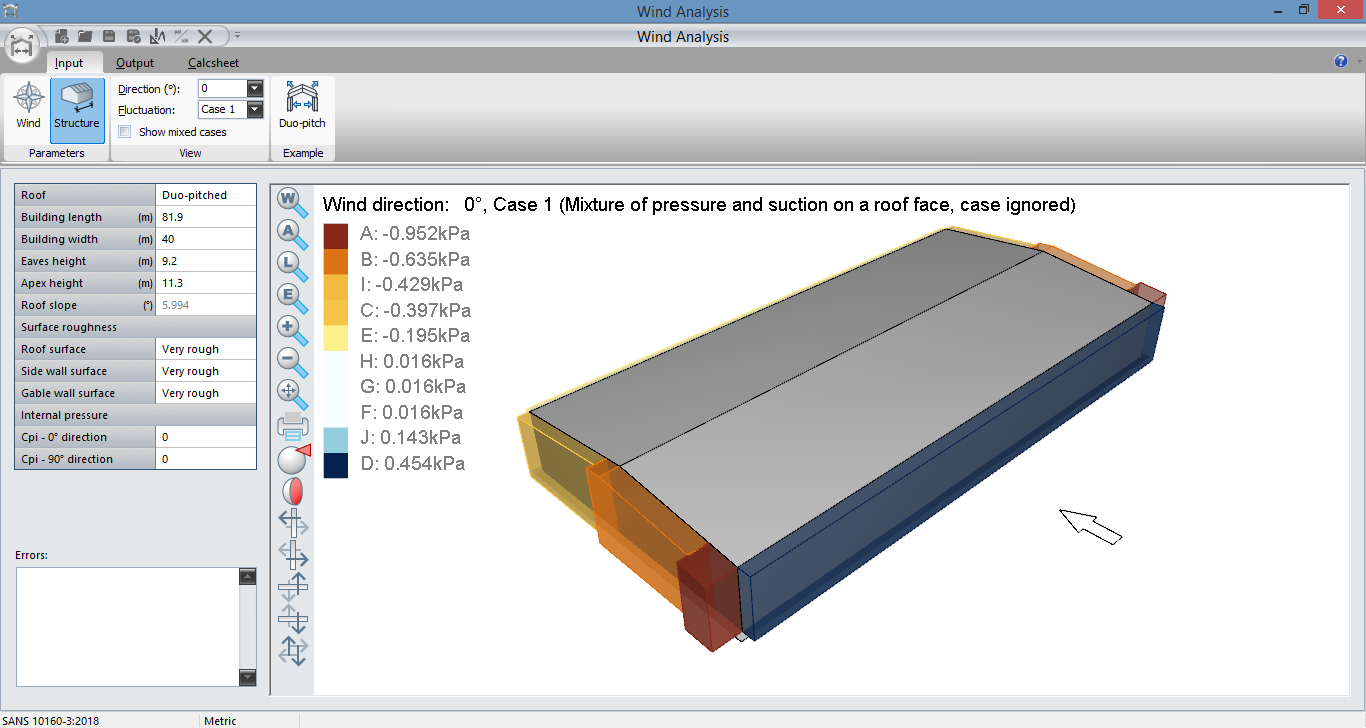Click the Building length value field
Screen dimensions: 1366x728
click(206, 217)
